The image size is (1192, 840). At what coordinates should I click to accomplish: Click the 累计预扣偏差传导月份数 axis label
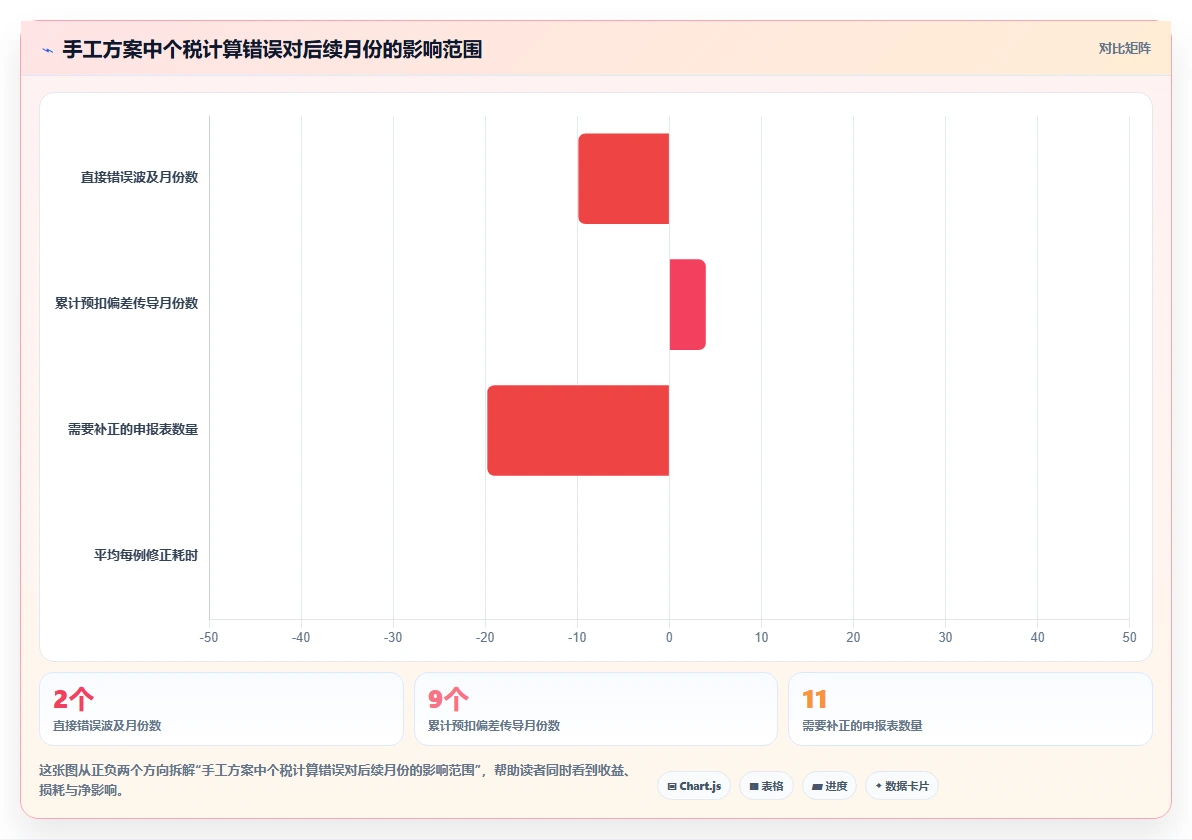click(x=126, y=303)
